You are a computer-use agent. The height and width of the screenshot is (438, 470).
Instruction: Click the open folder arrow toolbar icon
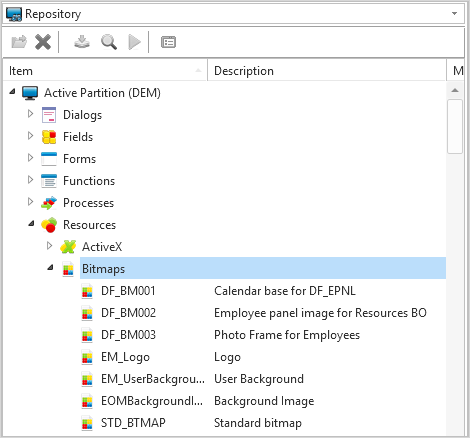click(19, 42)
